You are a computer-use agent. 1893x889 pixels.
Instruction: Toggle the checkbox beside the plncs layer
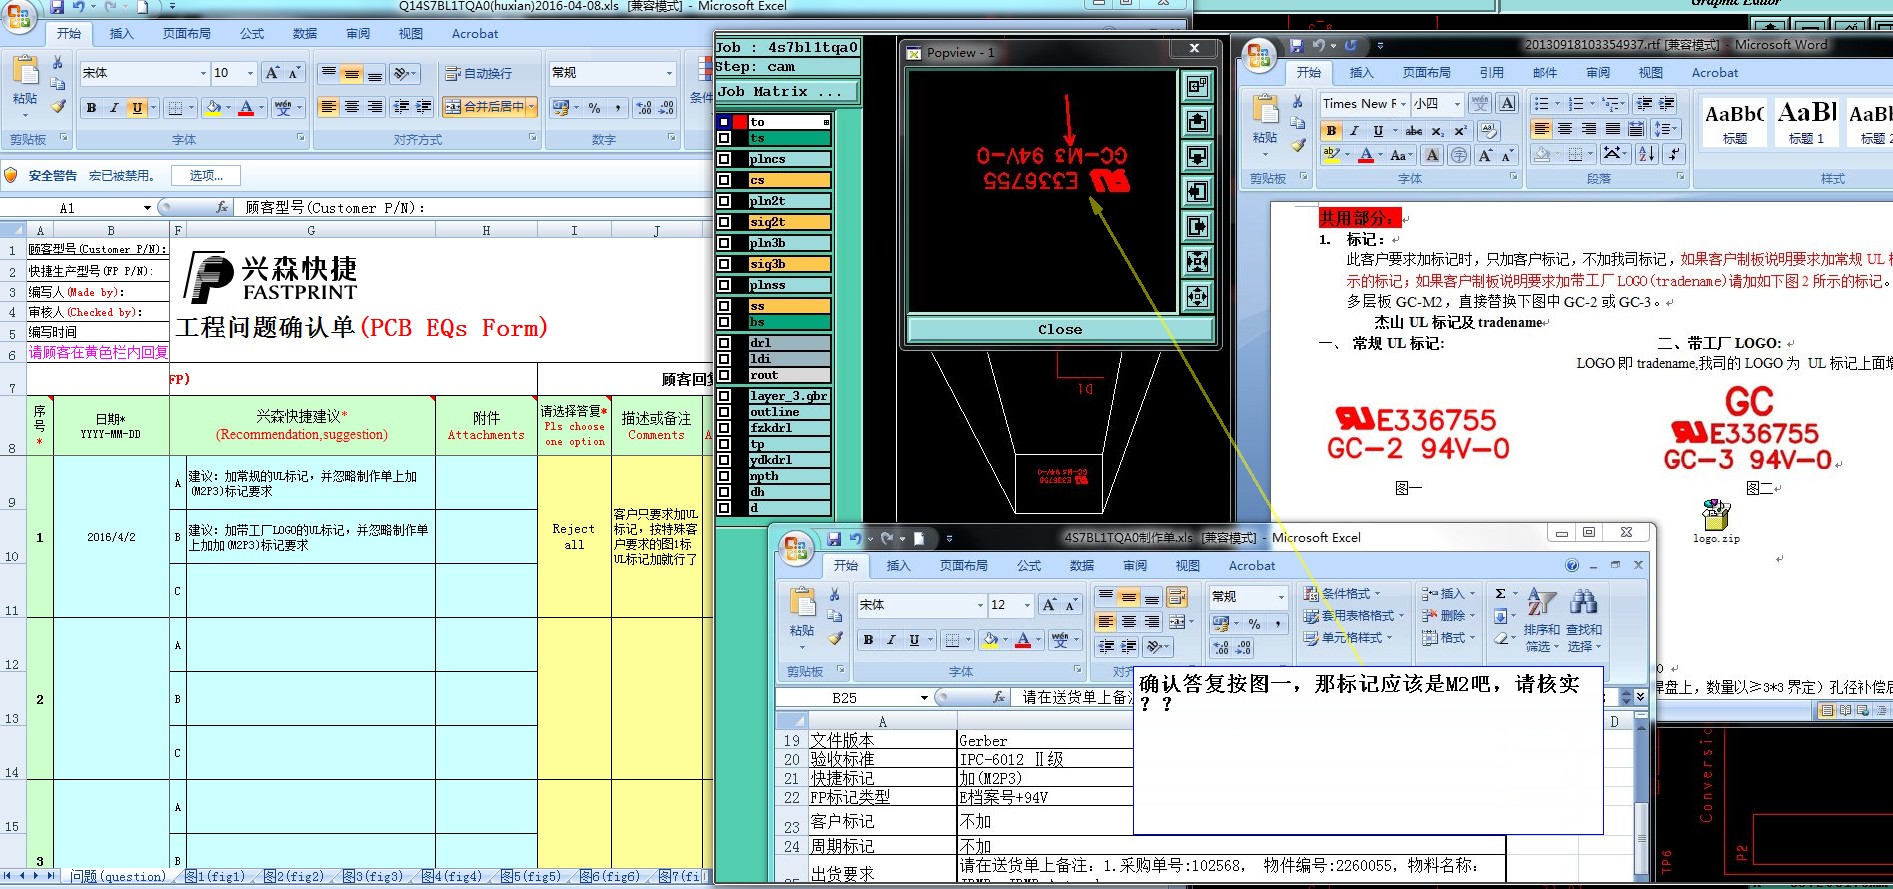(724, 159)
